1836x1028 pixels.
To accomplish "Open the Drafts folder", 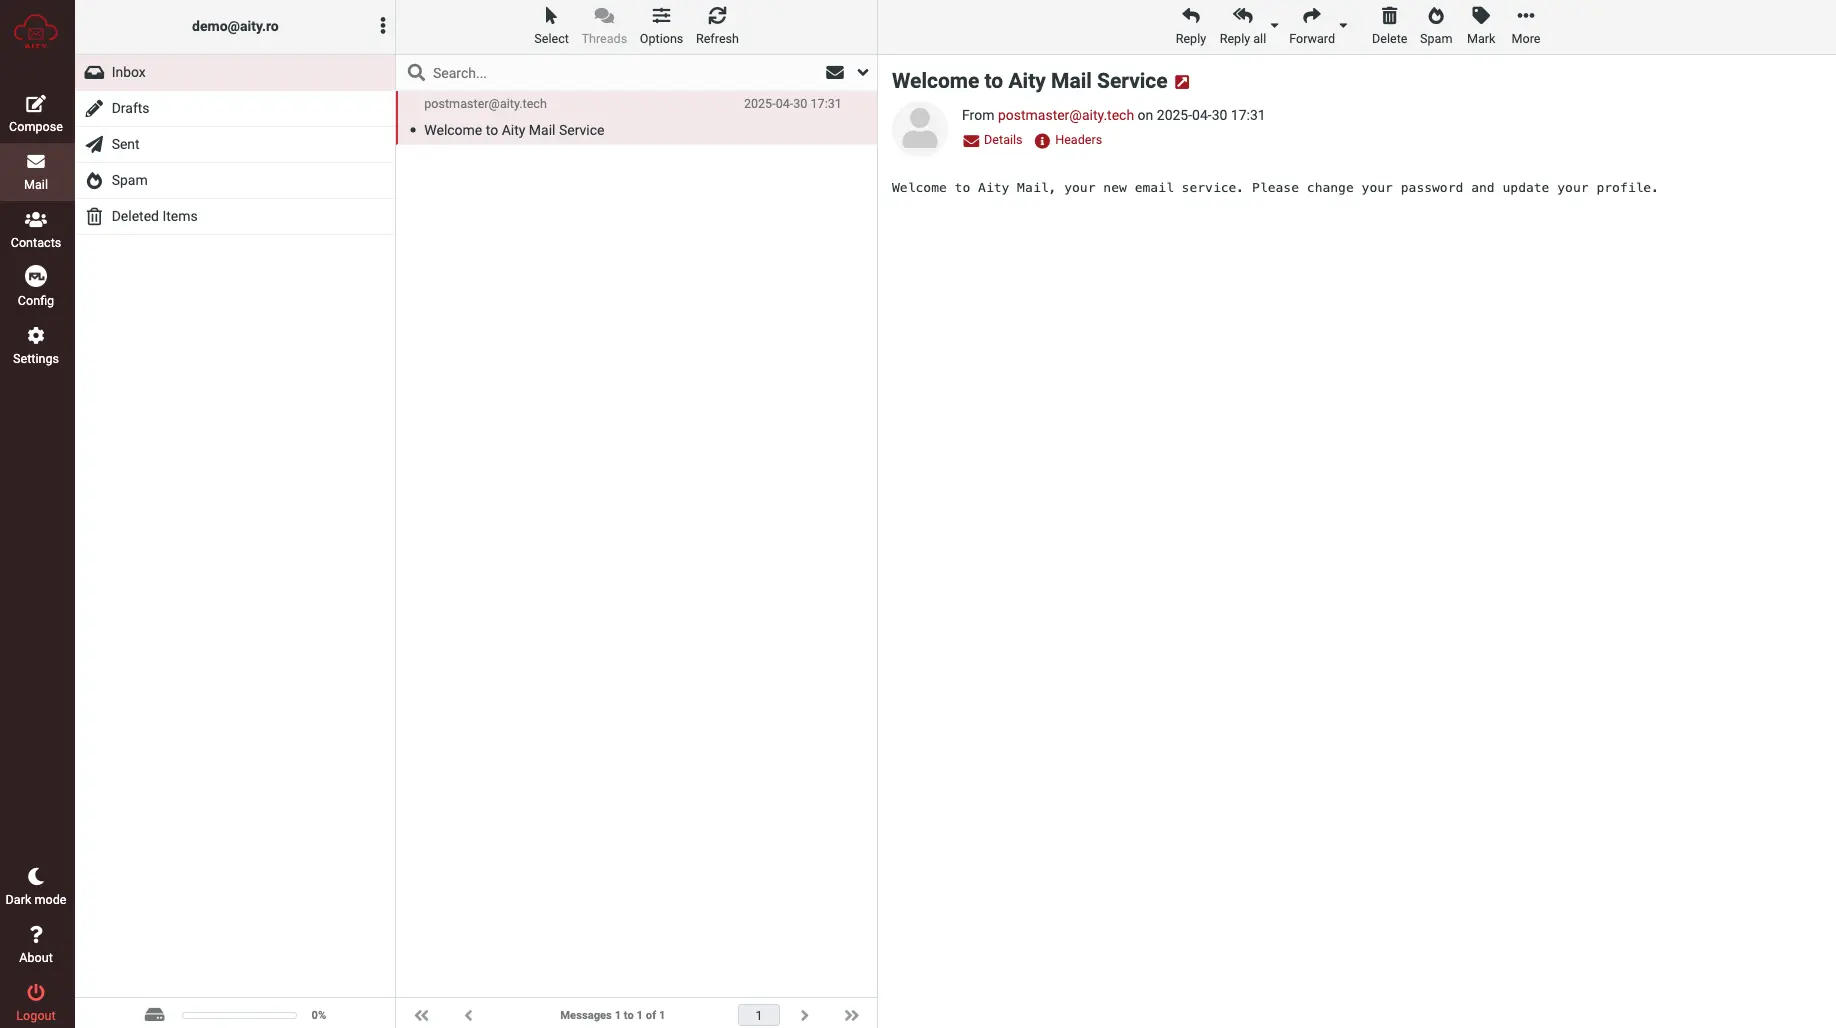I will tap(235, 108).
